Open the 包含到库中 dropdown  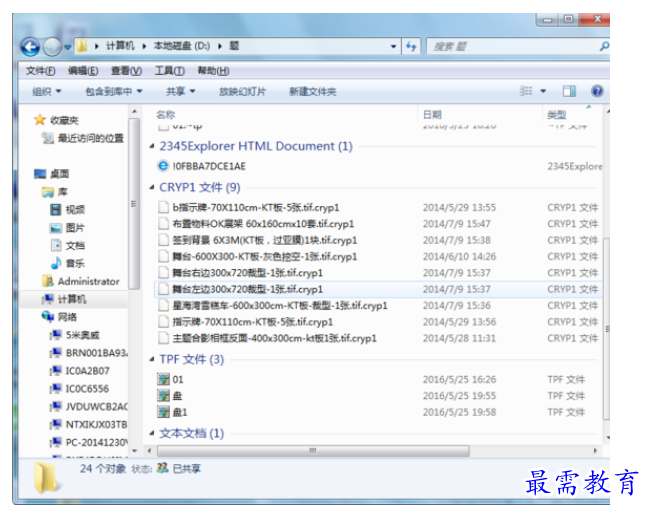pos(113,91)
